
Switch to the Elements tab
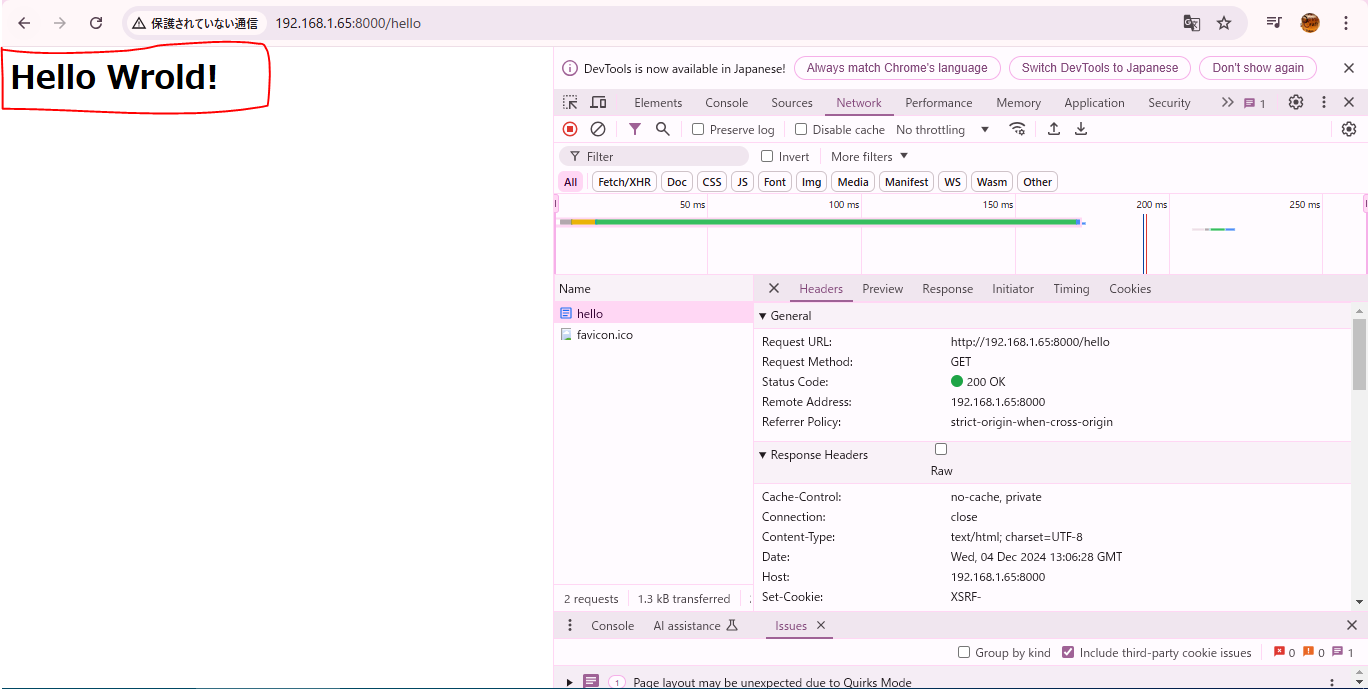[x=658, y=102]
